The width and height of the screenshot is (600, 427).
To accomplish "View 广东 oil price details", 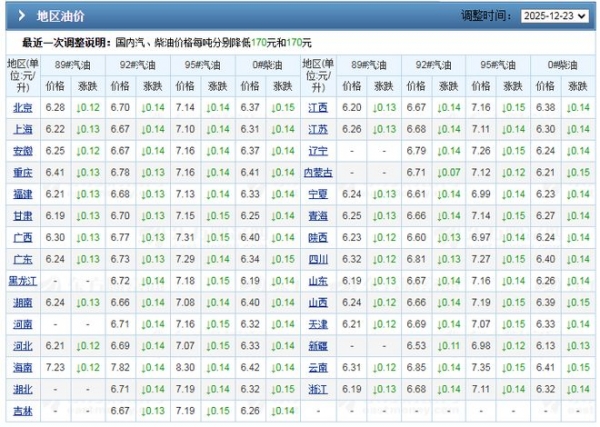I will click(22, 259).
